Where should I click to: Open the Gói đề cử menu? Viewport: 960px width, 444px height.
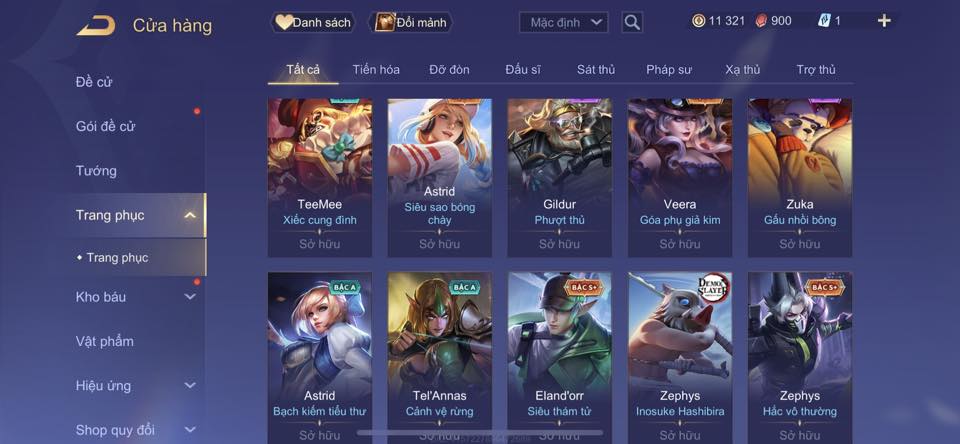[x=105, y=126]
